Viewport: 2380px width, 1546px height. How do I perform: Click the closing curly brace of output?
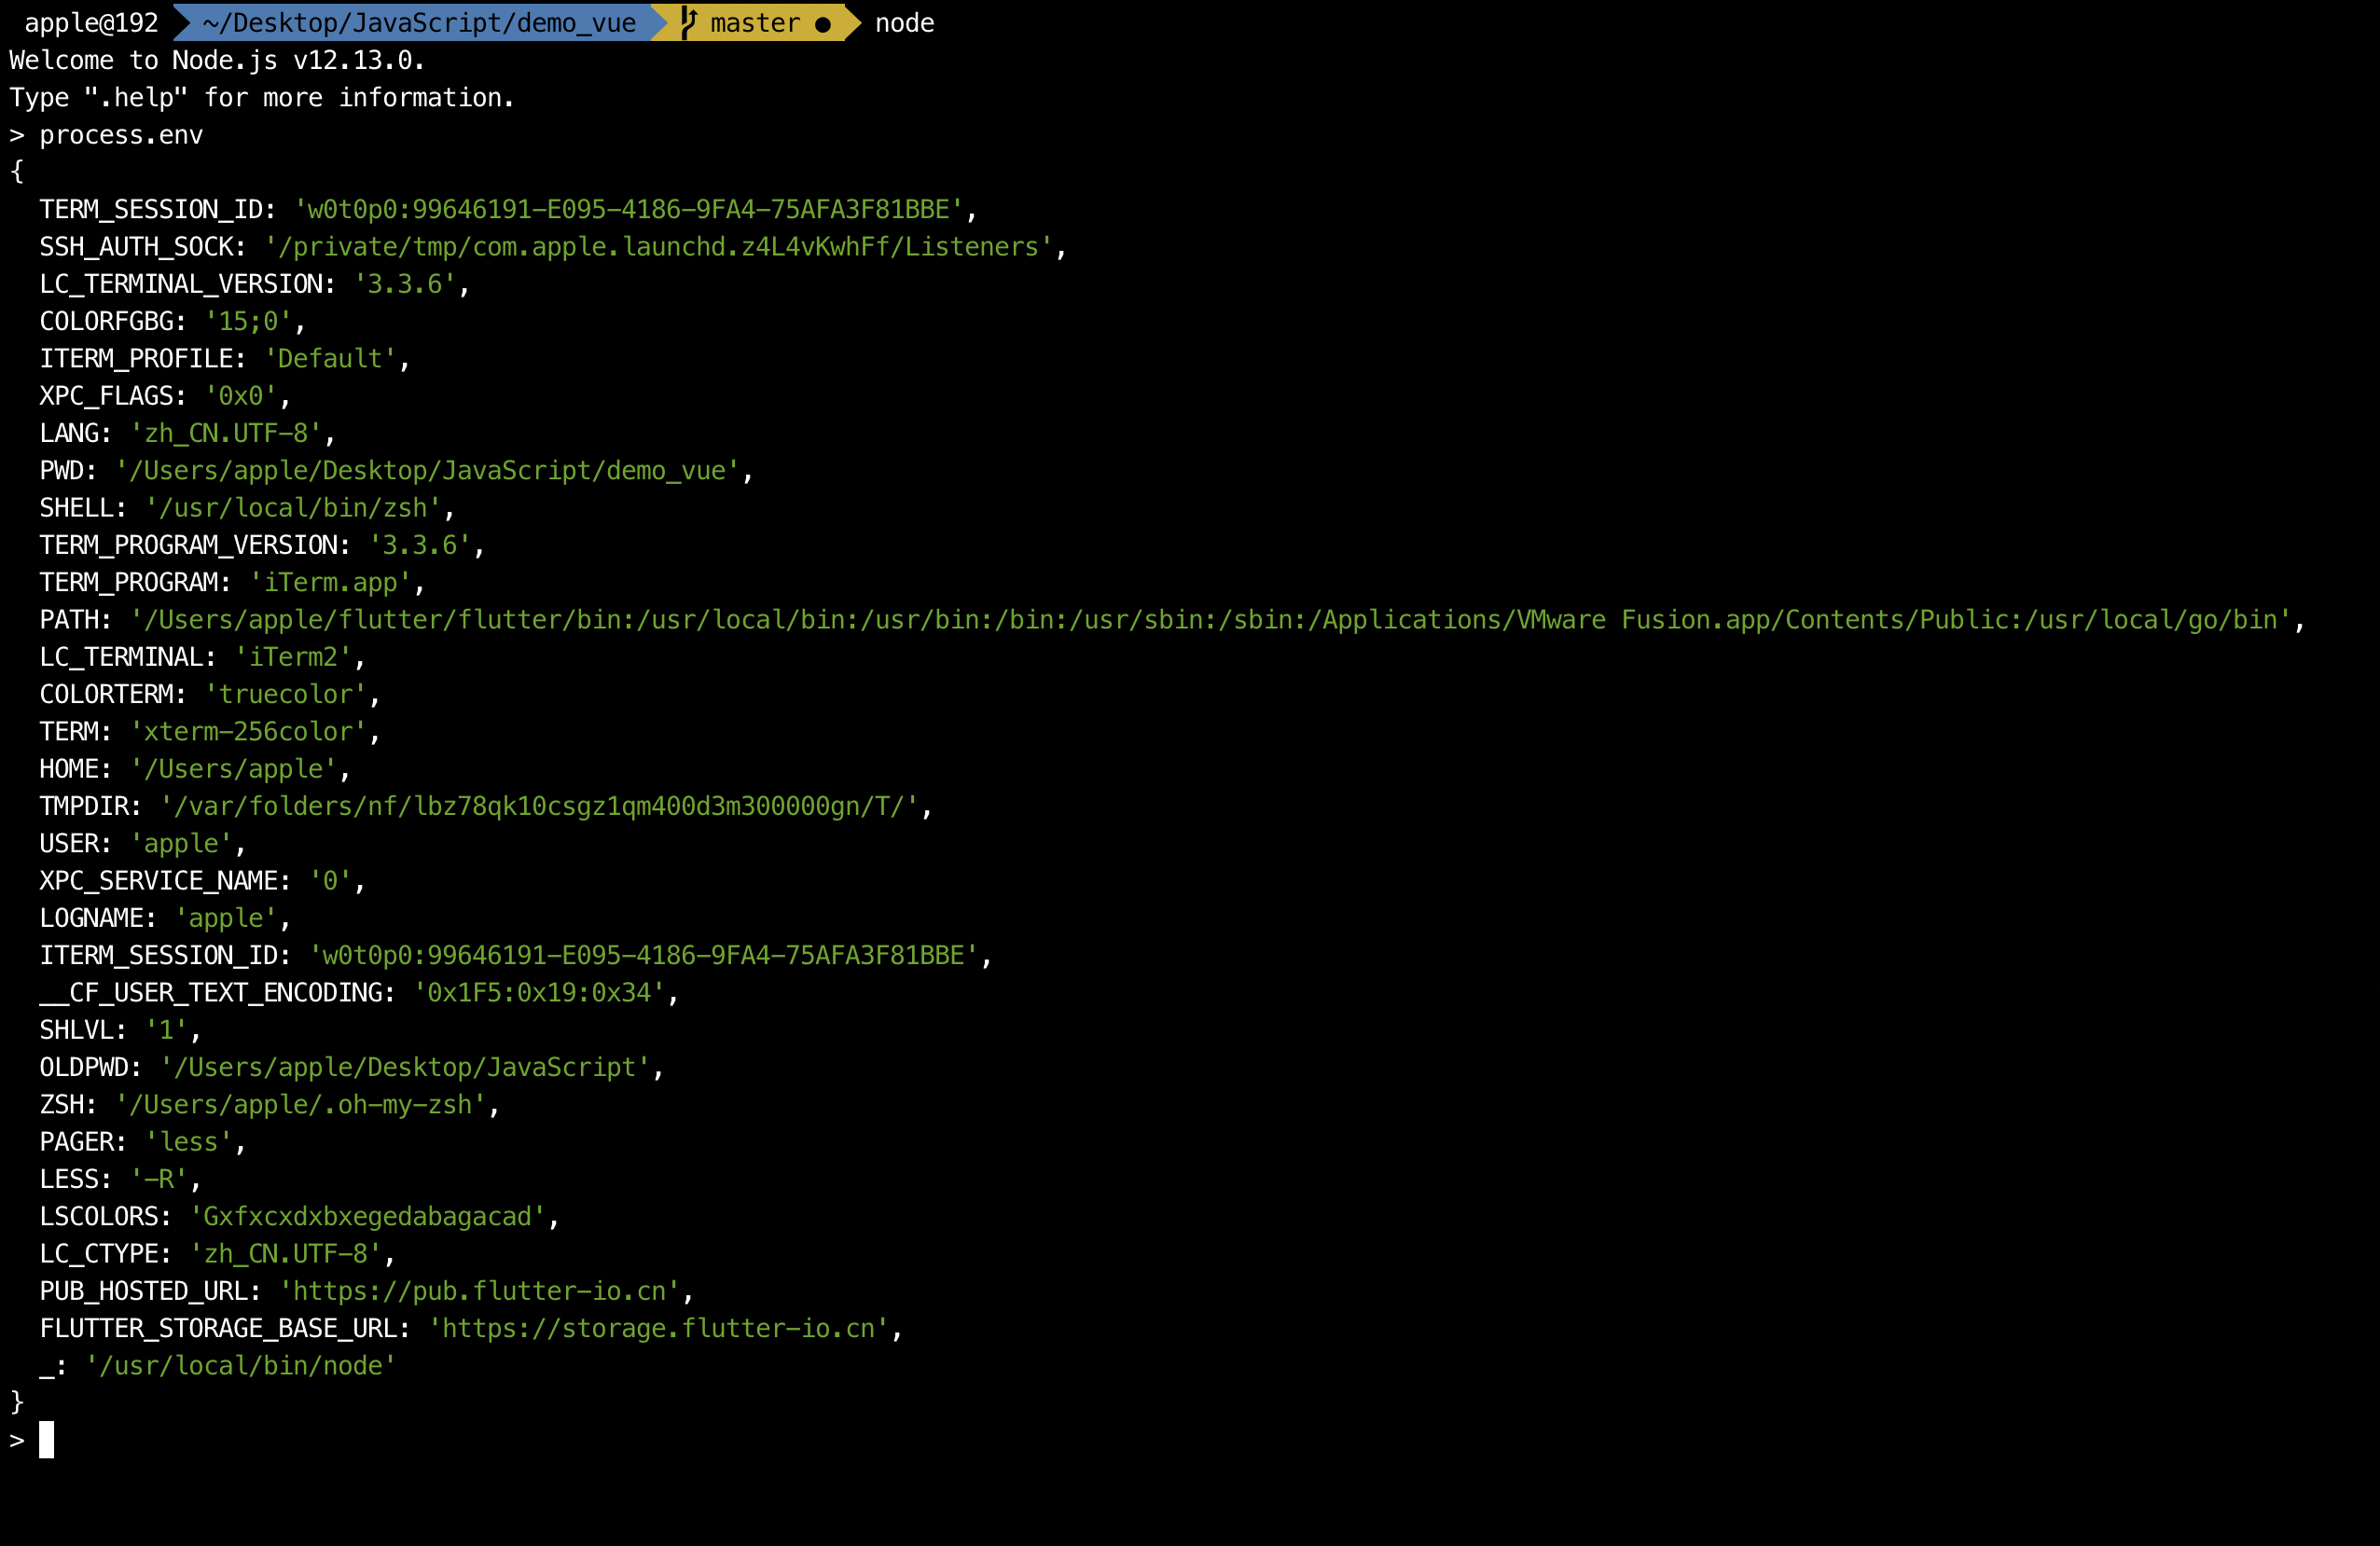pyautogui.click(x=17, y=1402)
